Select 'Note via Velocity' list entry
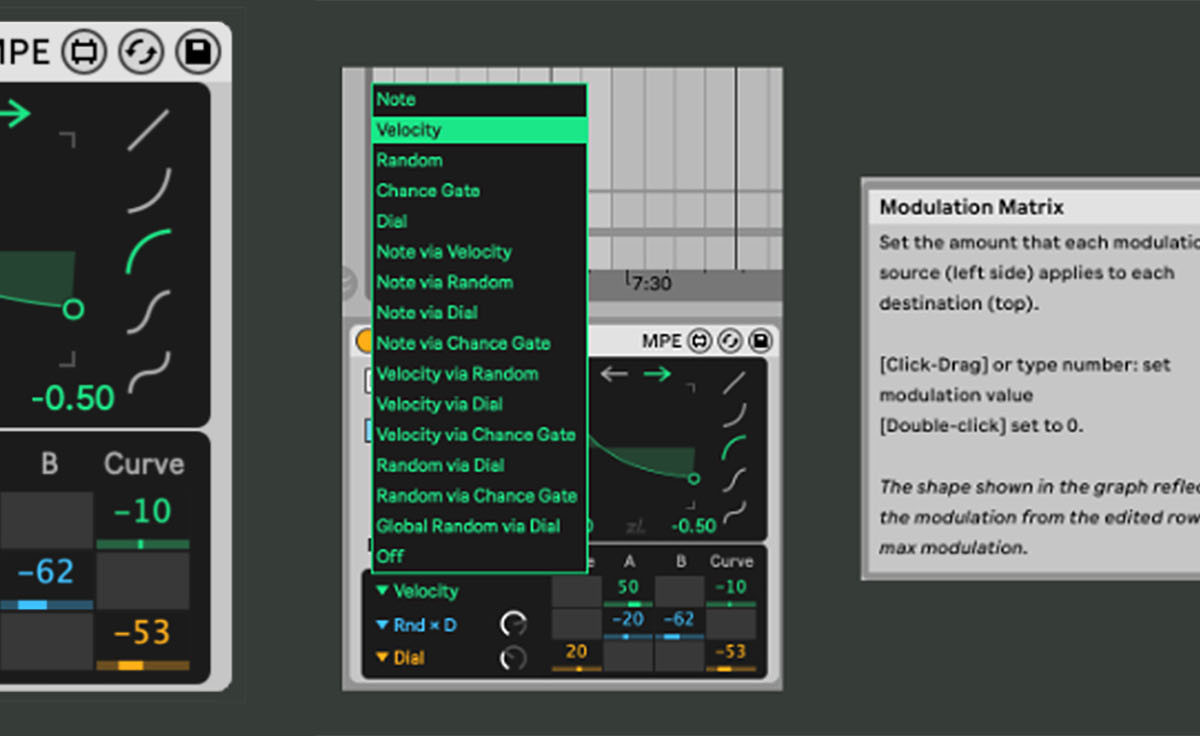The height and width of the screenshot is (736, 1200). [x=444, y=252]
